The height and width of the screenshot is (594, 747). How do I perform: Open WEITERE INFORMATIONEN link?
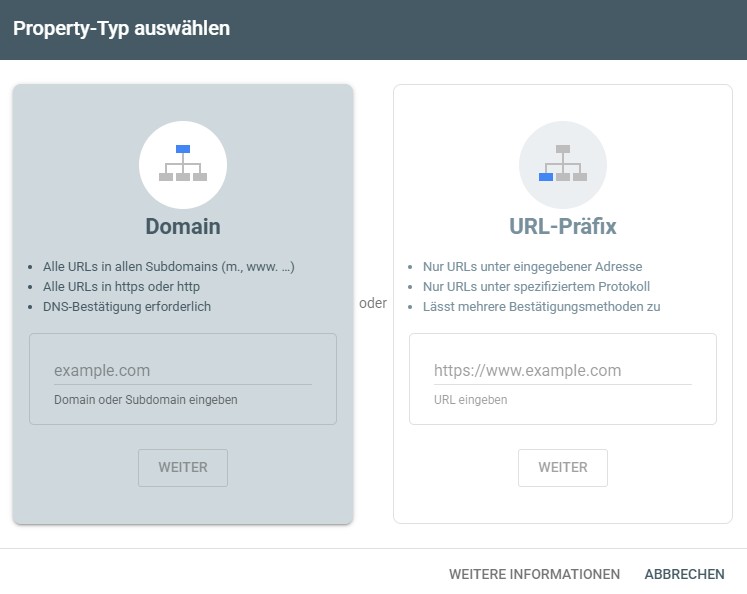click(x=535, y=574)
